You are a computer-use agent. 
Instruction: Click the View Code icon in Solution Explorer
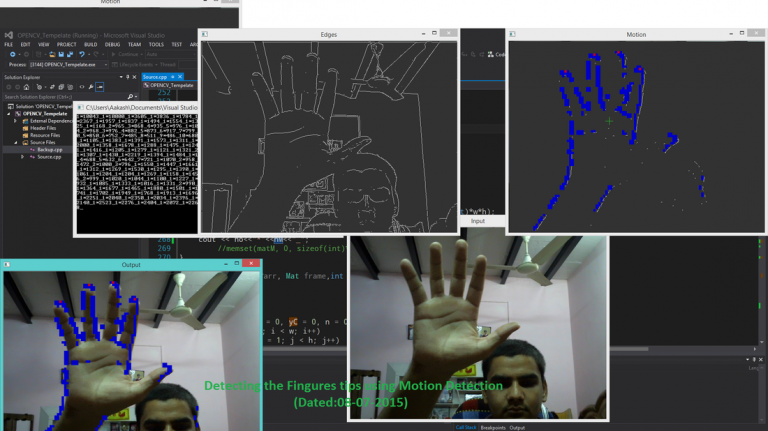click(82, 87)
